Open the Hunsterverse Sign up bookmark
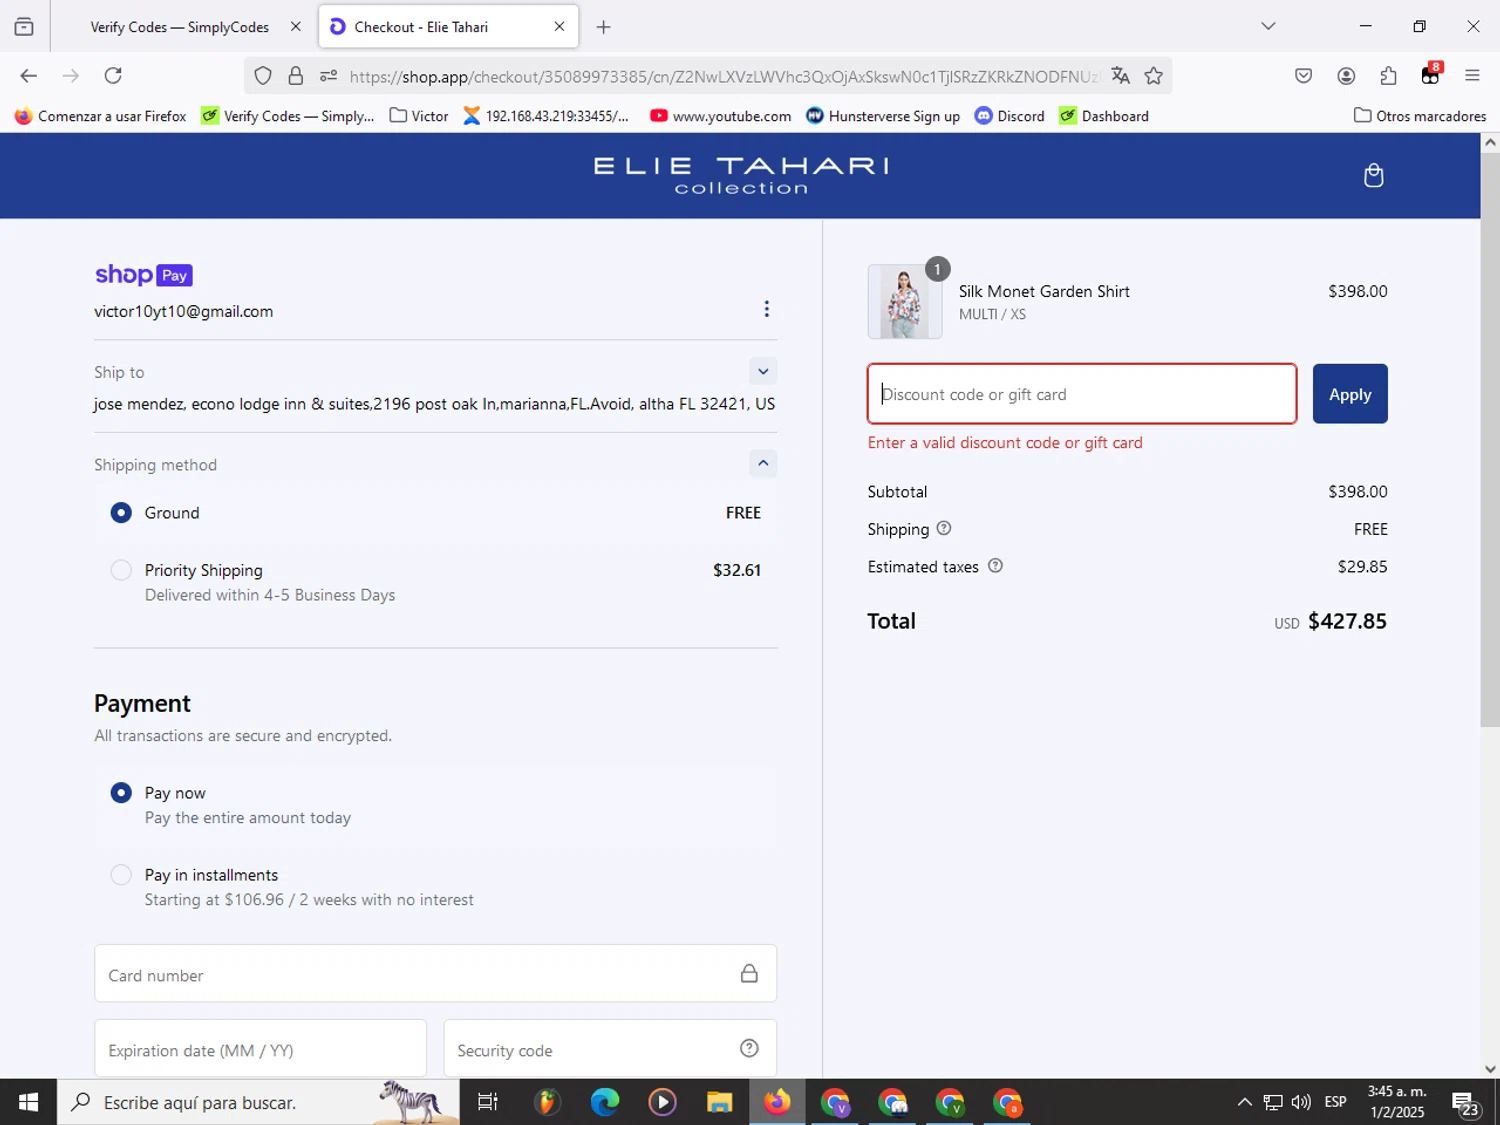This screenshot has width=1500, height=1125. 883,116
